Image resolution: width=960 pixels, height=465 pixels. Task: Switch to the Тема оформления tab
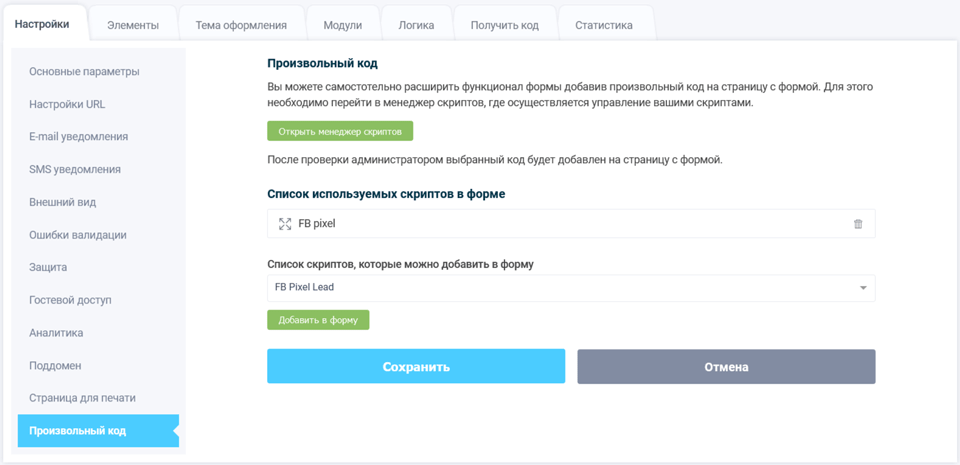coord(241,25)
